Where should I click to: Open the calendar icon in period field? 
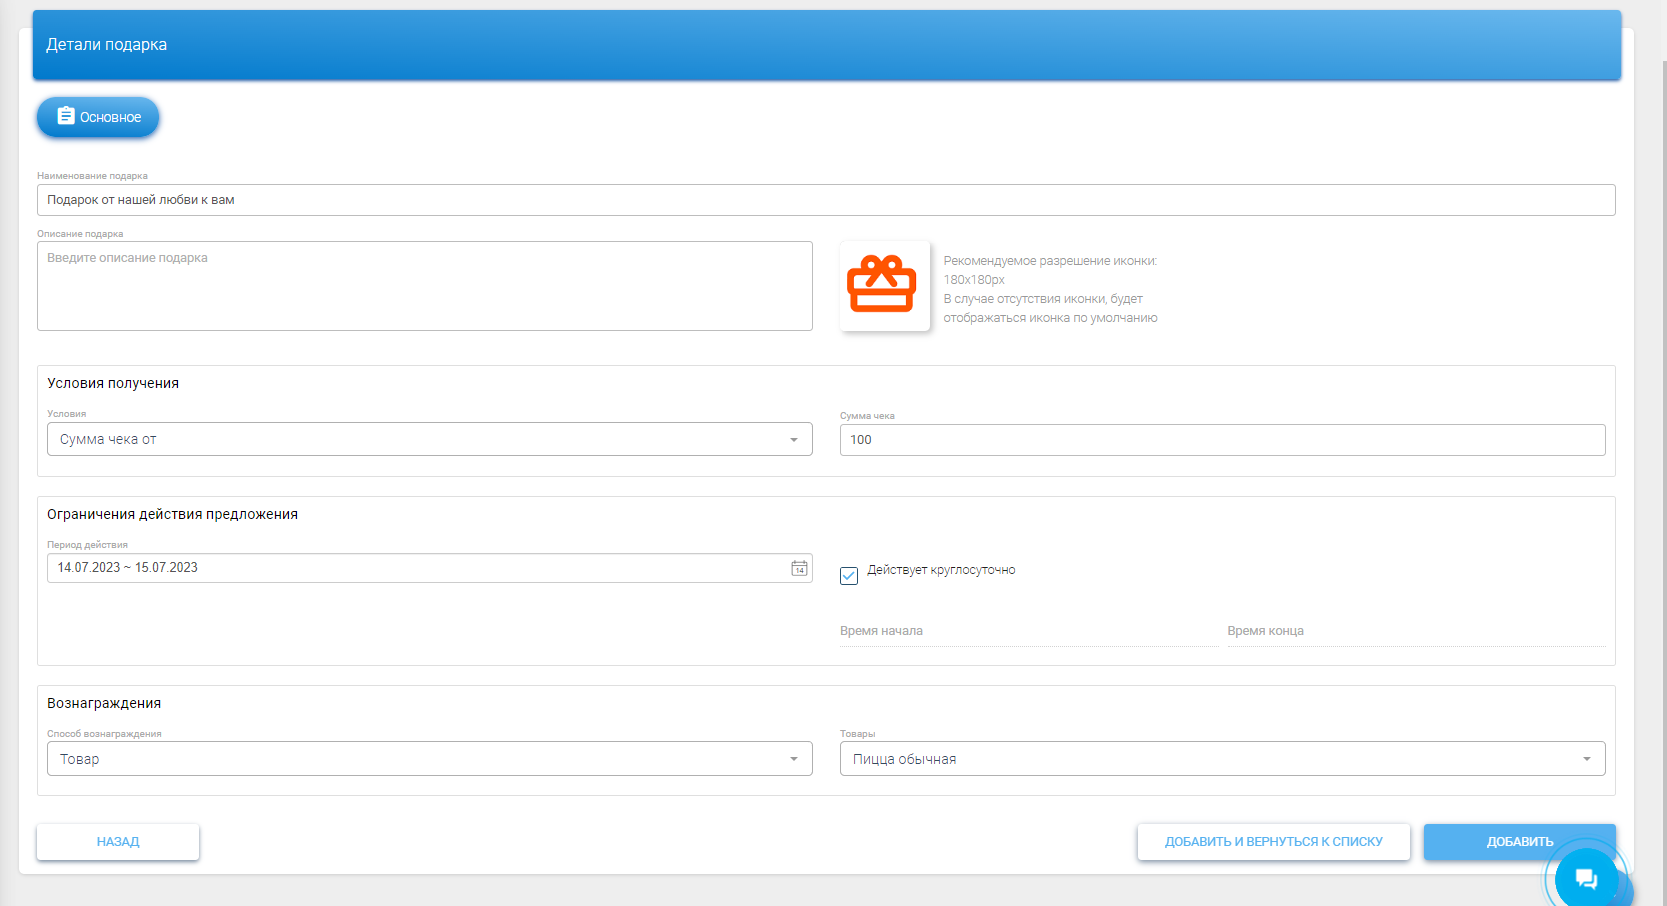799,568
